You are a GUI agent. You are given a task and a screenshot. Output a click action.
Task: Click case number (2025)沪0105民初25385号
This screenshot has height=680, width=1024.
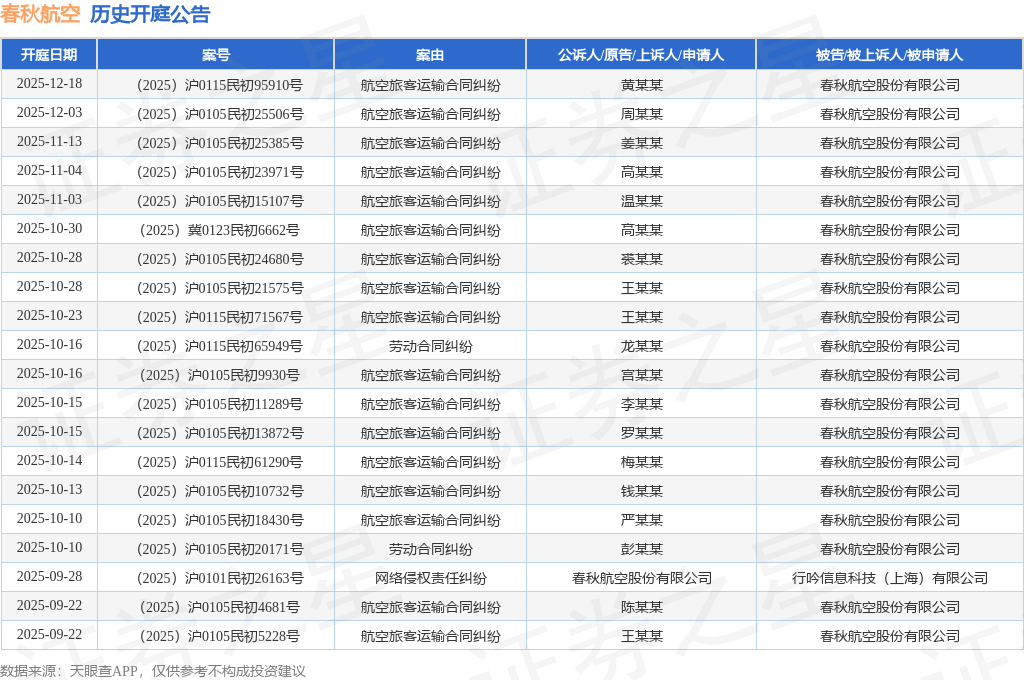(219, 143)
